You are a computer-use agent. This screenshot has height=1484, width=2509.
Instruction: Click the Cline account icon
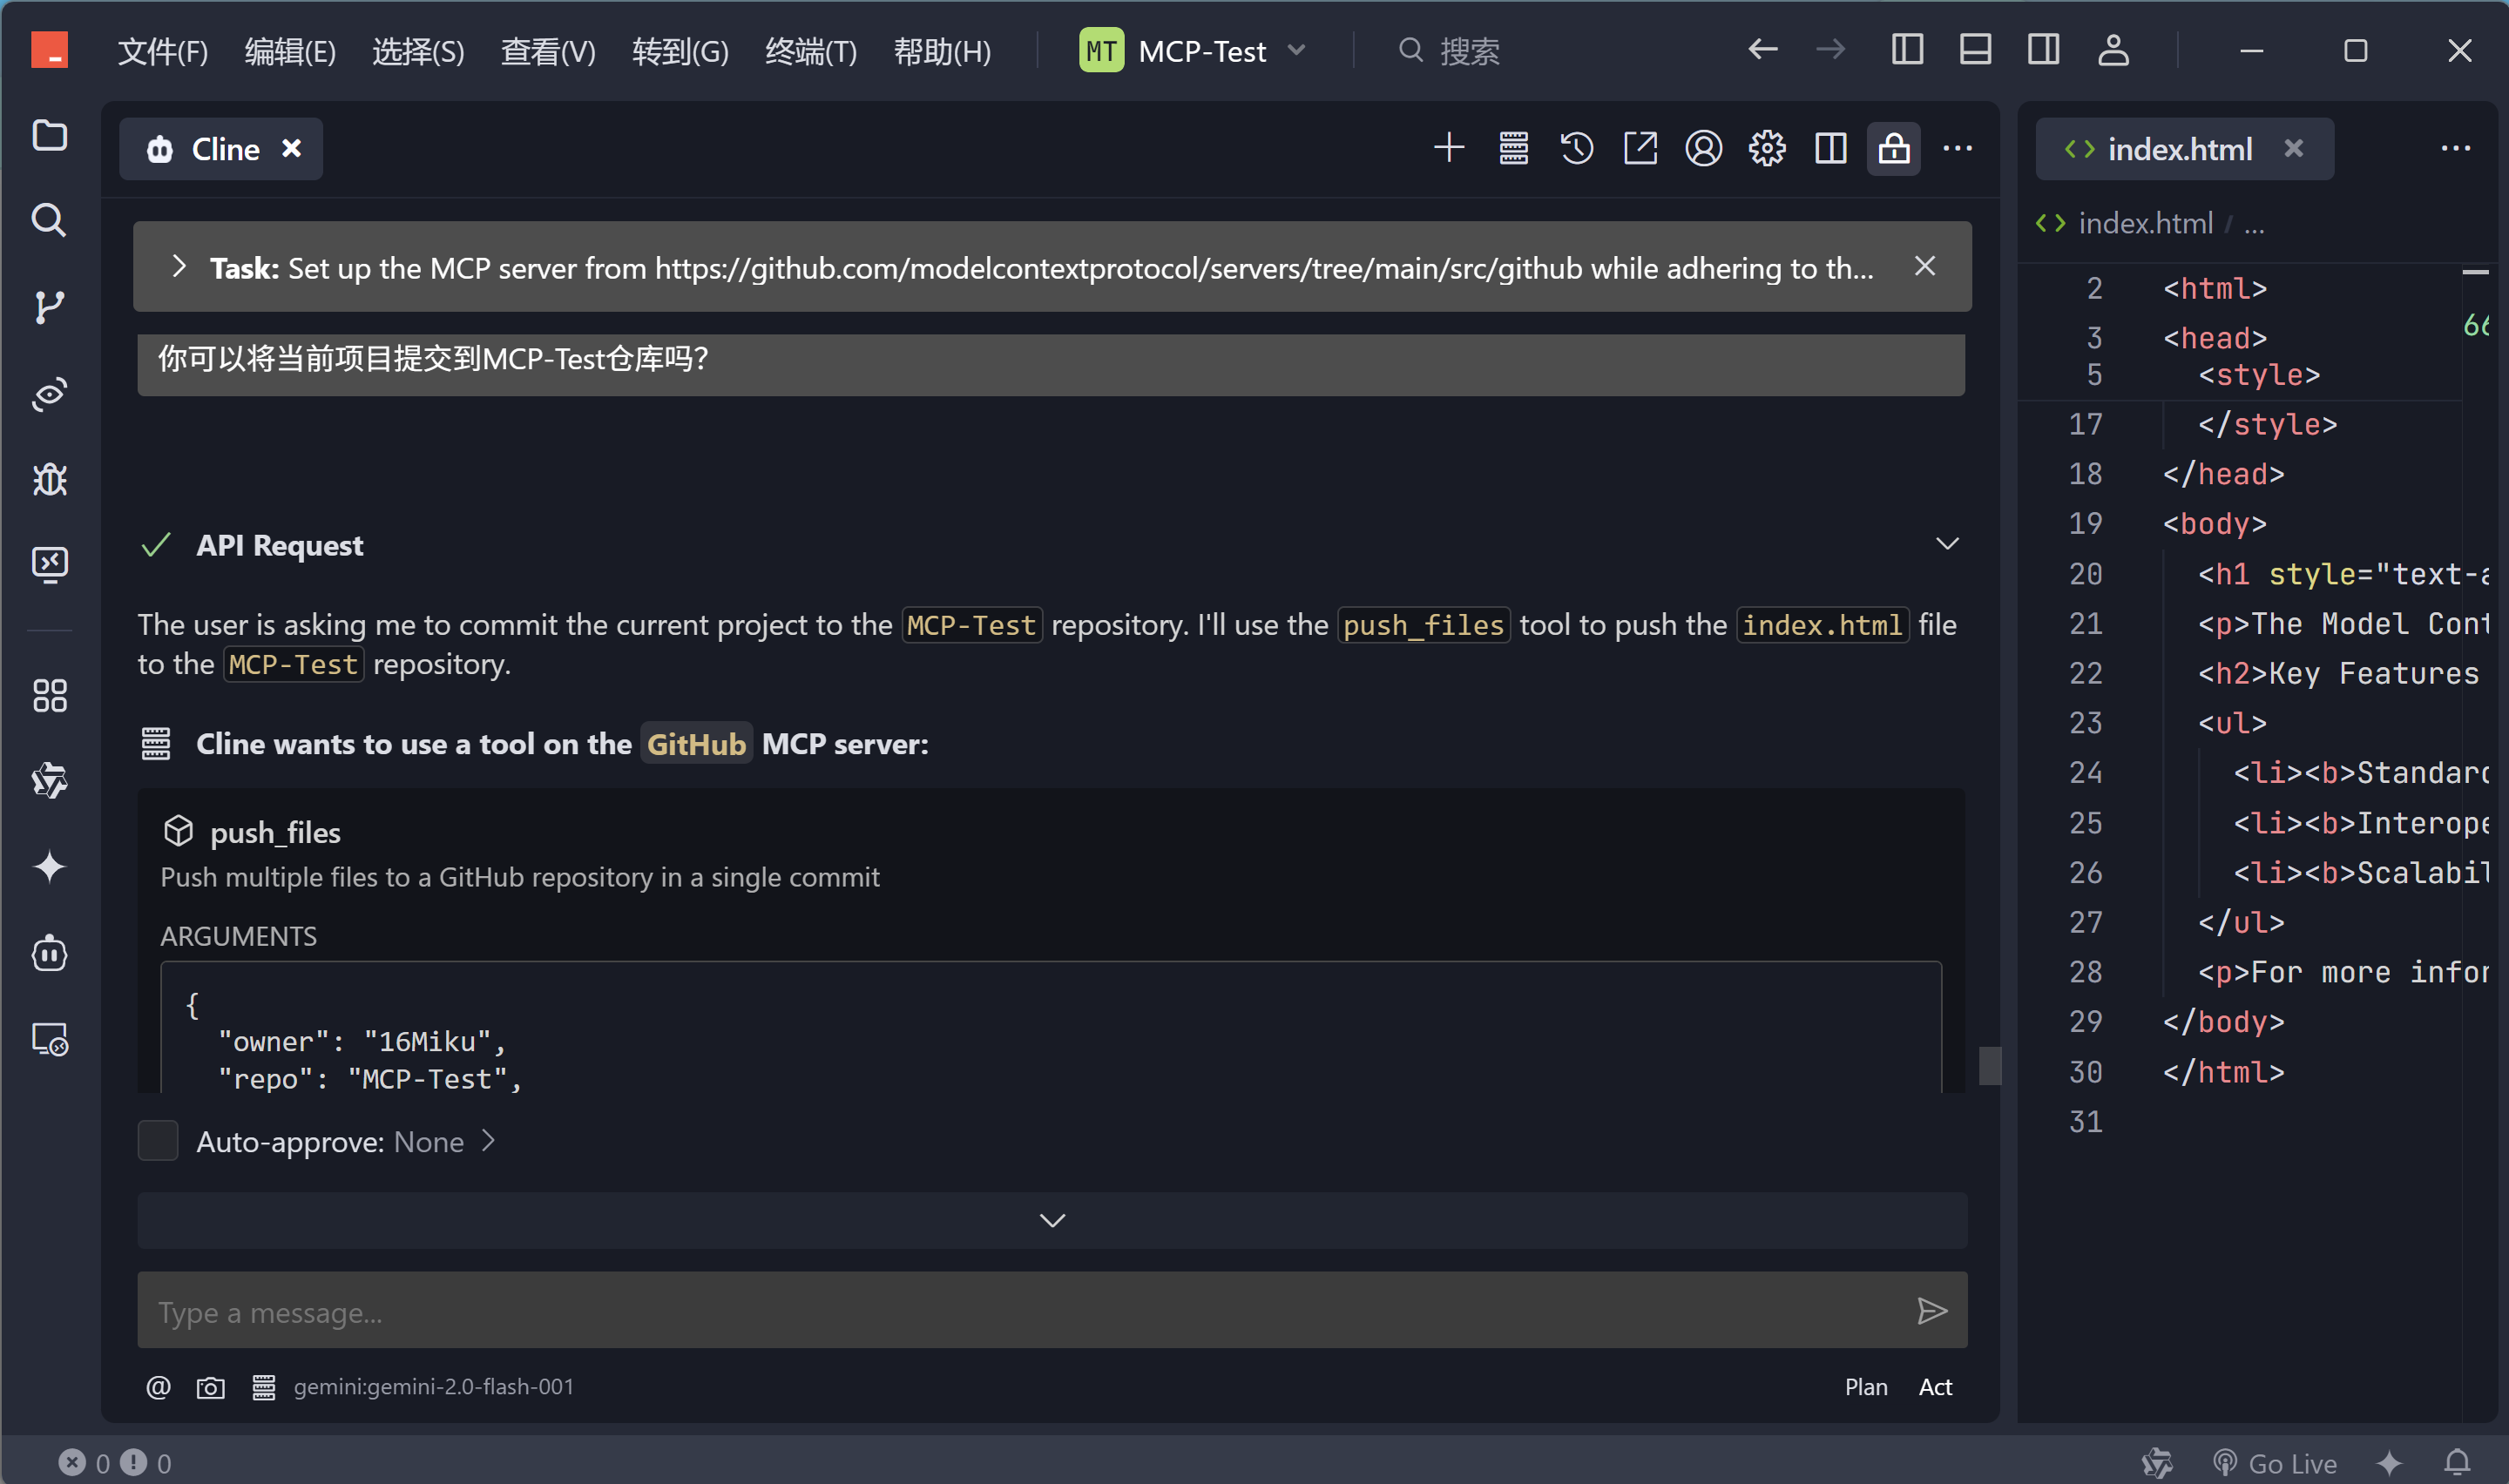tap(1703, 149)
